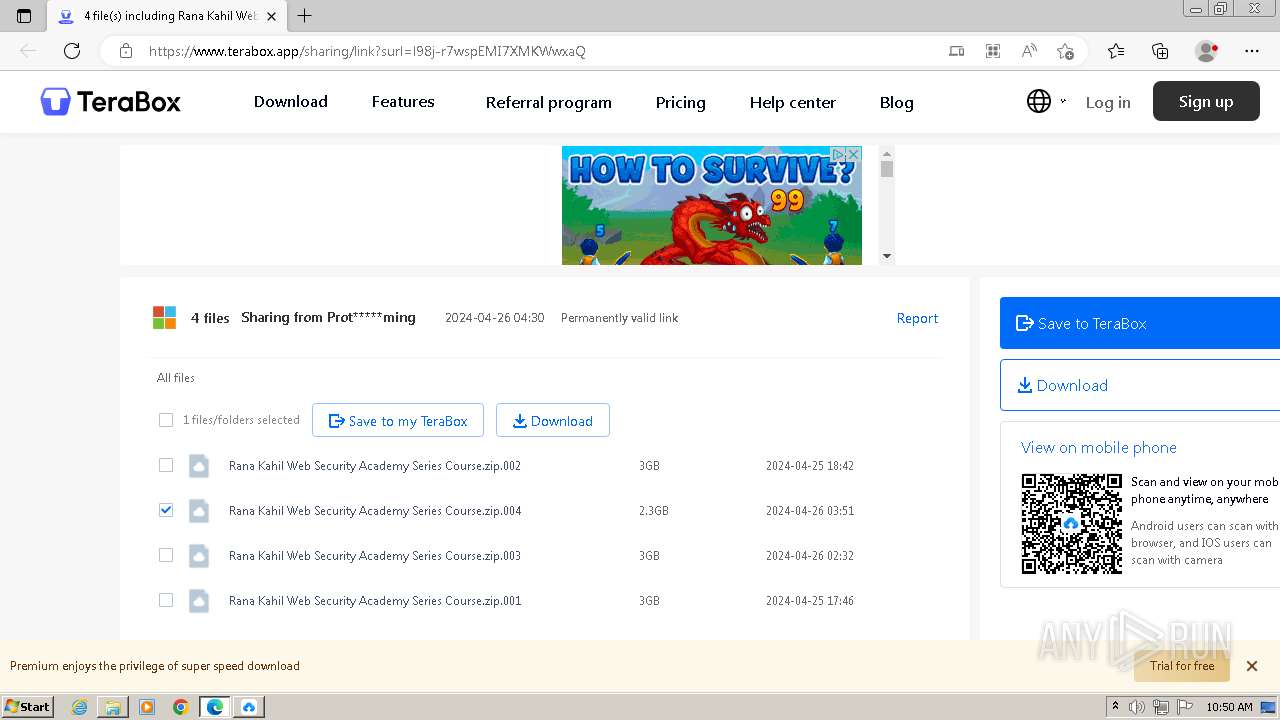Open browser Settings and more menu
The height and width of the screenshot is (720, 1280).
(x=1252, y=51)
